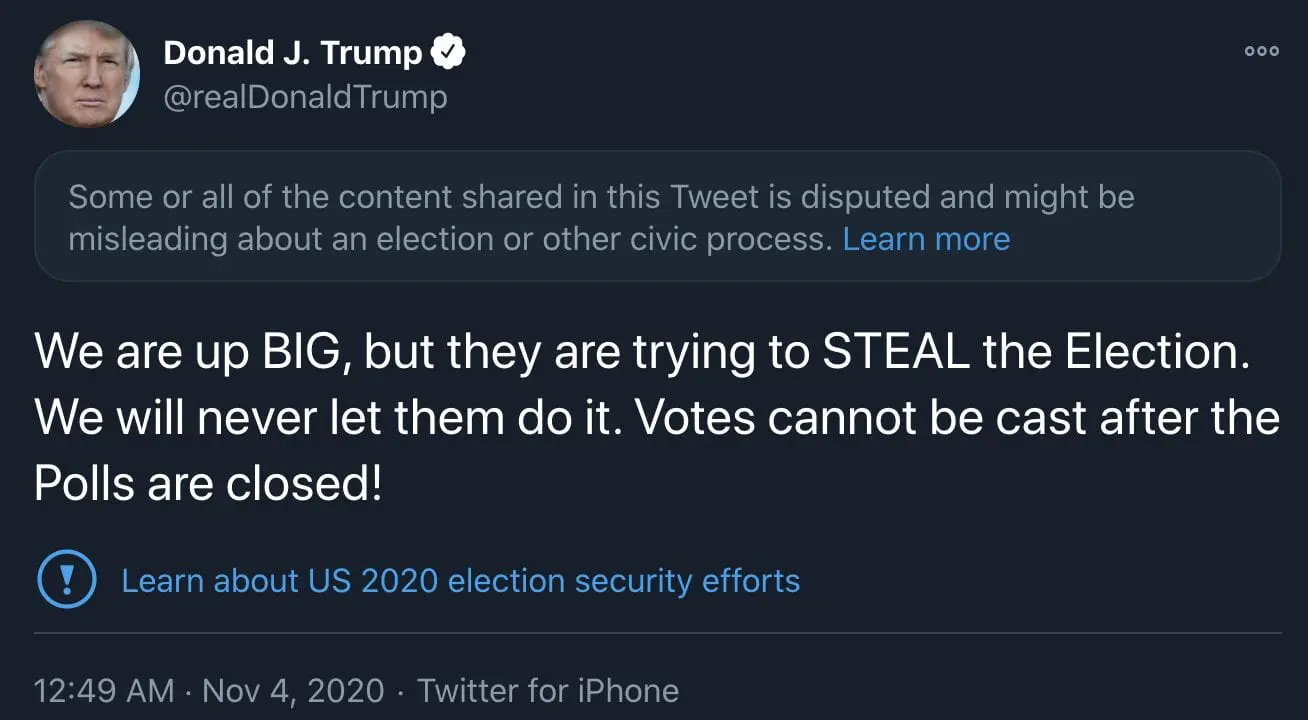Click the blue verified badge icon
Image resolution: width=1308 pixels, height=720 pixels.
pyautogui.click(x=447, y=53)
